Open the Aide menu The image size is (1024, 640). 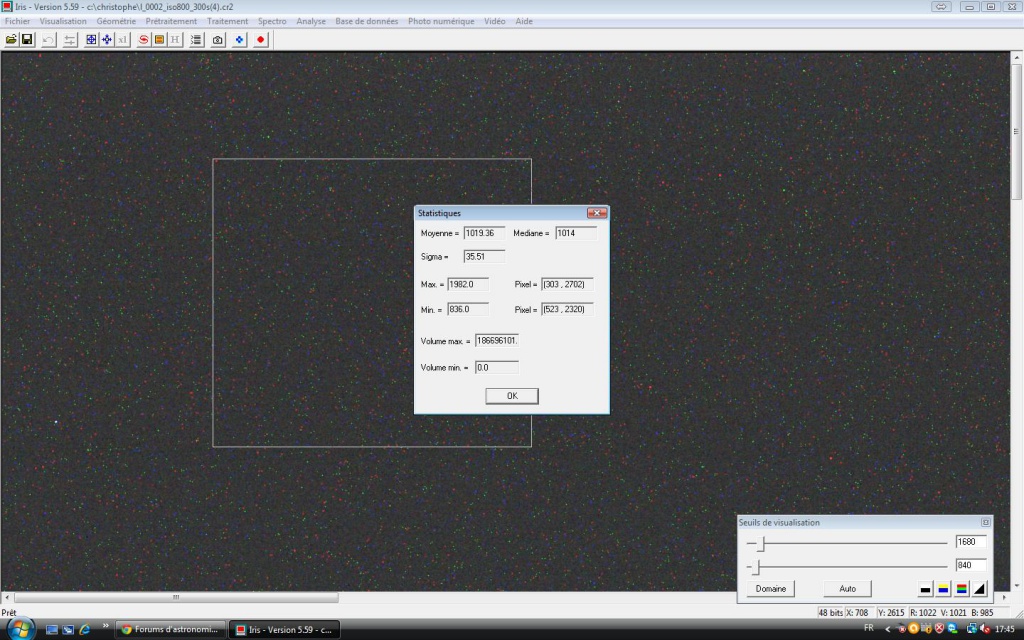tap(524, 22)
